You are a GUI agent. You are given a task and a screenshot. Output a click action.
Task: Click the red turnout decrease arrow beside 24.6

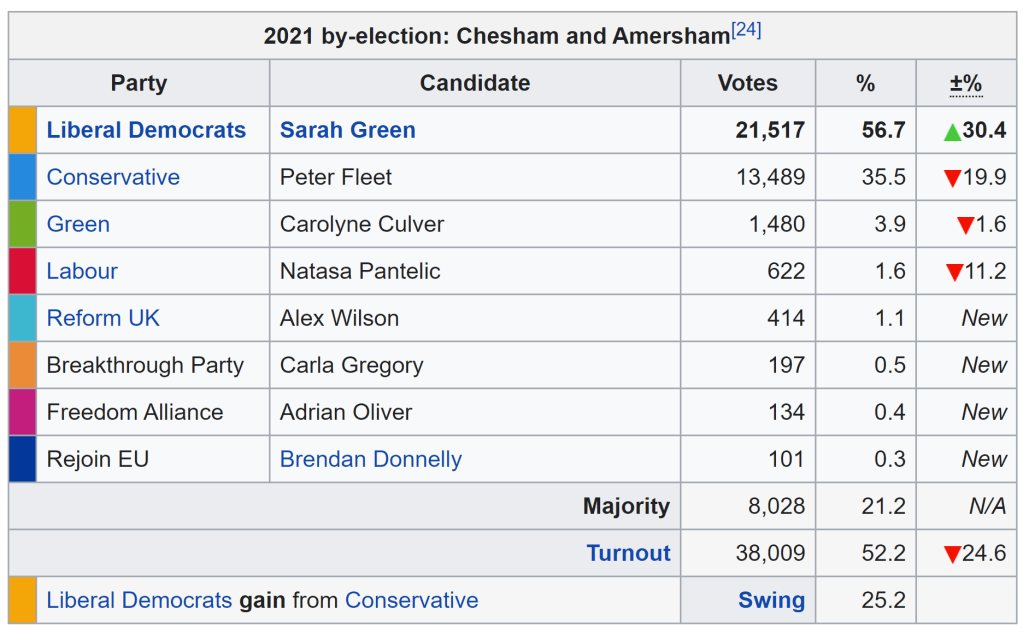pyautogui.click(x=952, y=555)
